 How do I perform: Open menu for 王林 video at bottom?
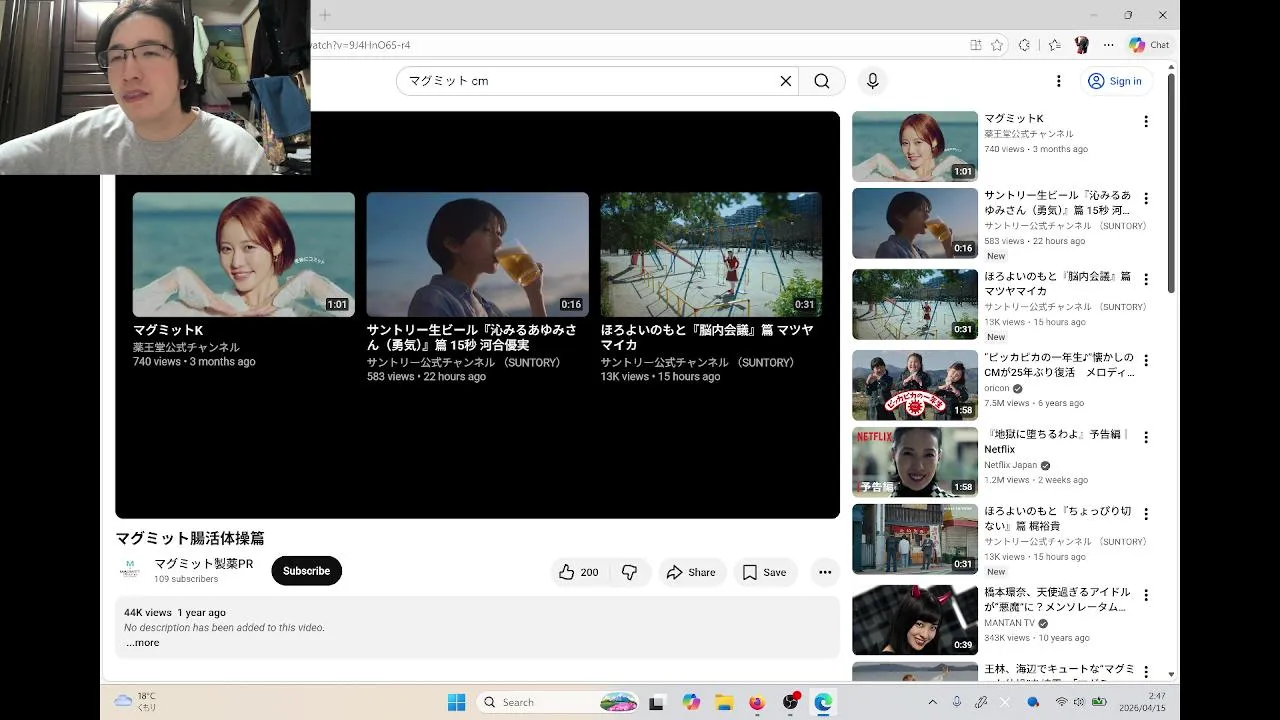click(x=1146, y=672)
